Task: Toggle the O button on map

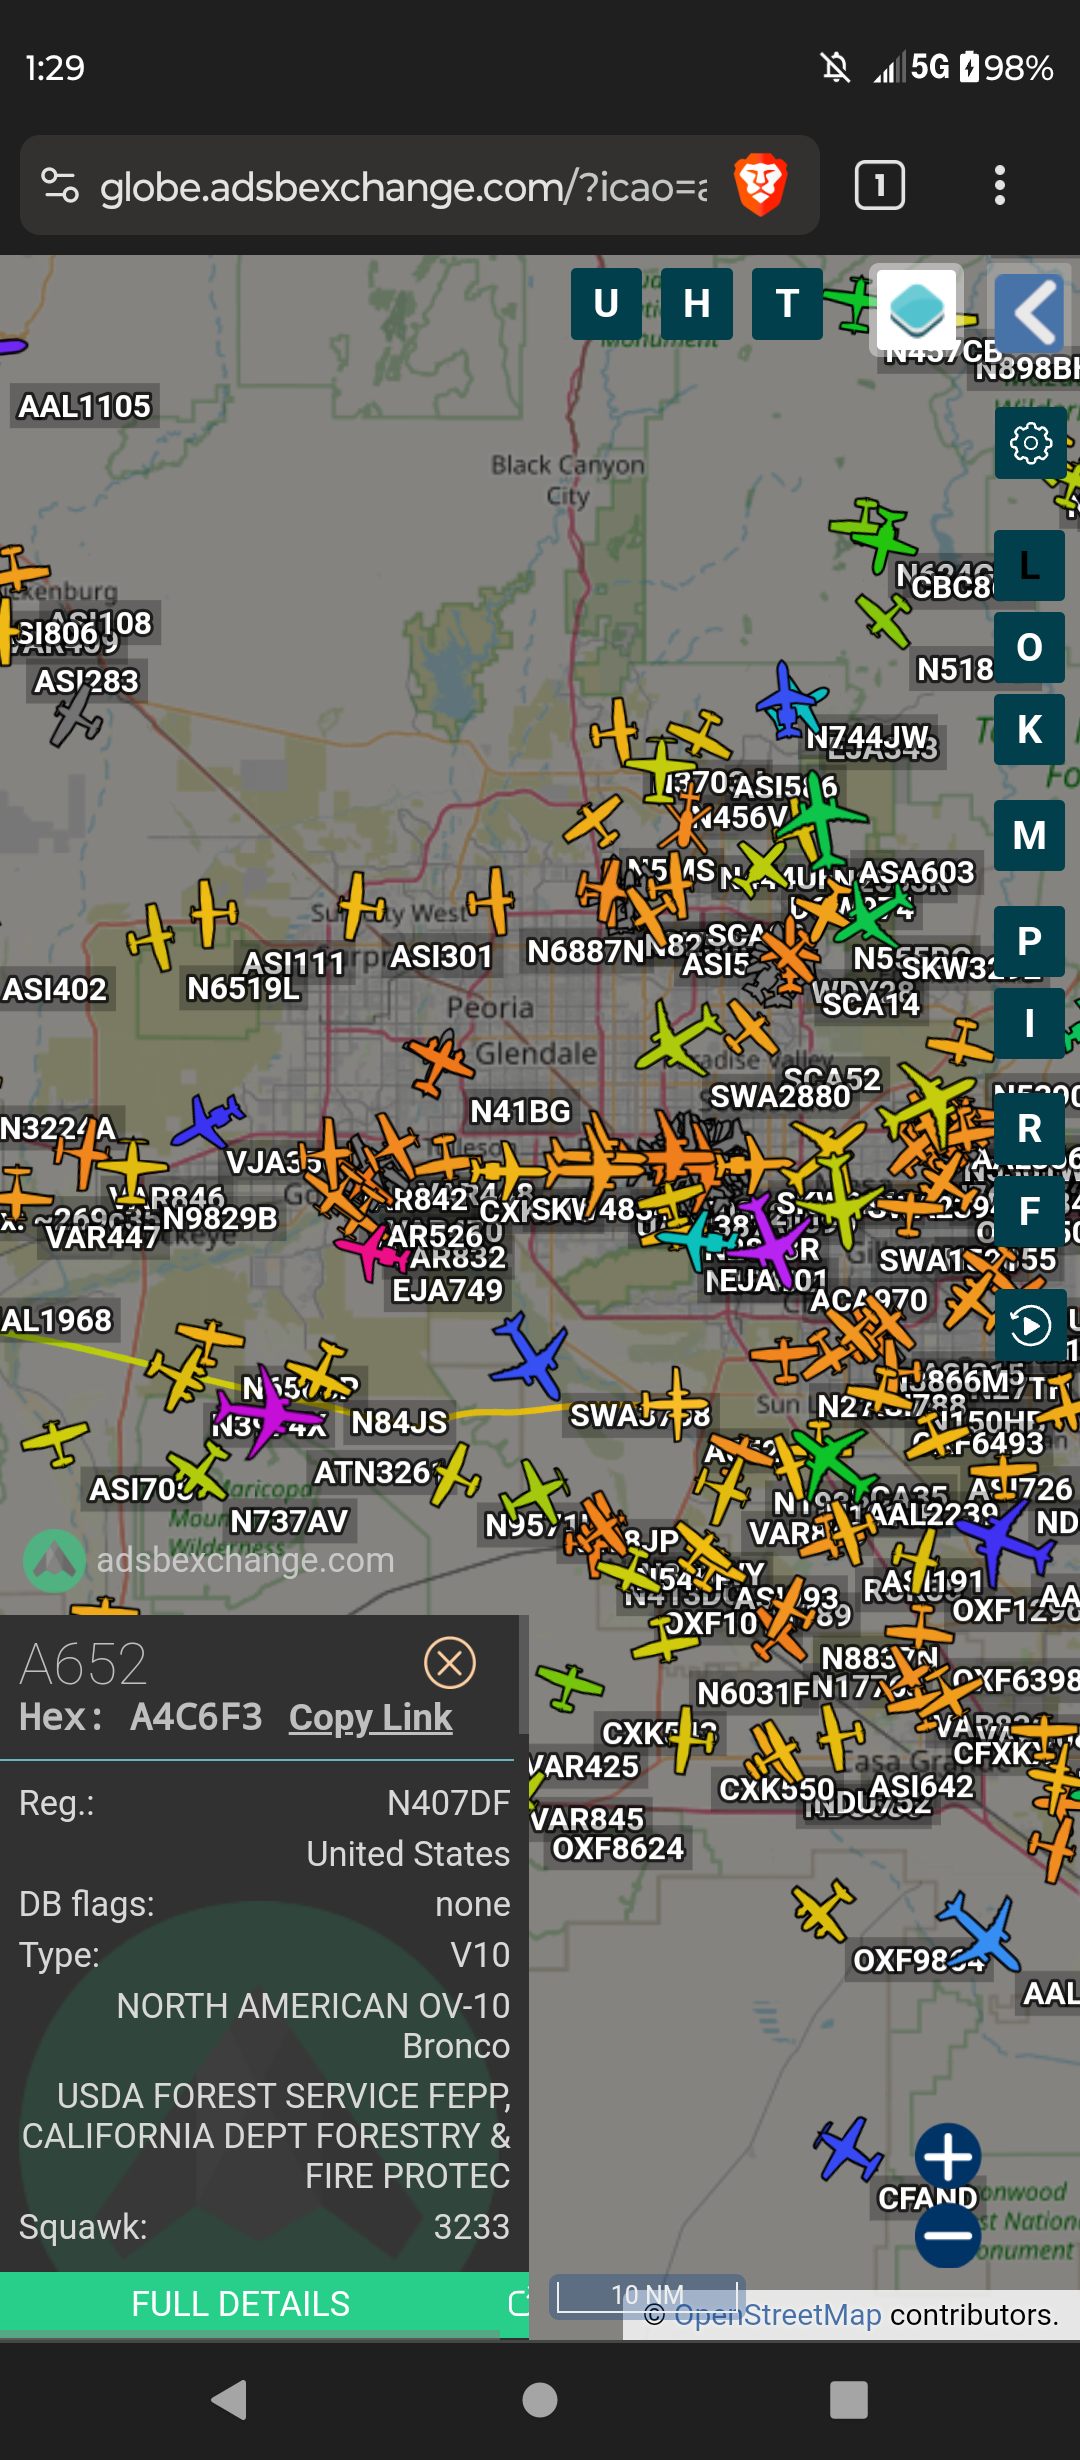Action: tap(1029, 648)
